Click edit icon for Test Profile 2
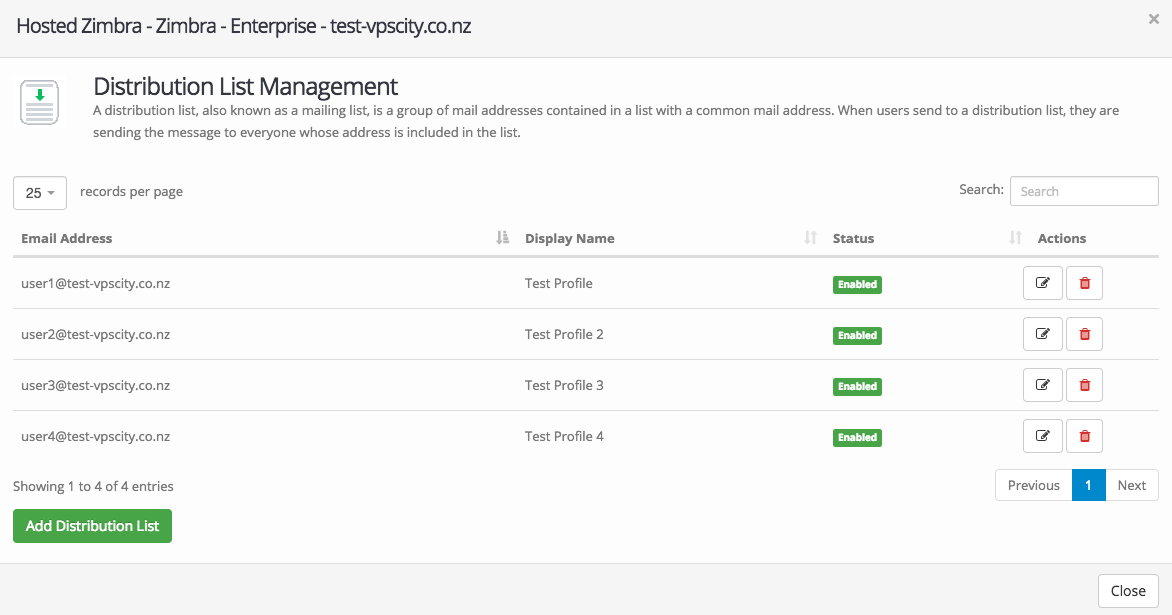Screen dimensions: 1172x615 pos(1042,335)
